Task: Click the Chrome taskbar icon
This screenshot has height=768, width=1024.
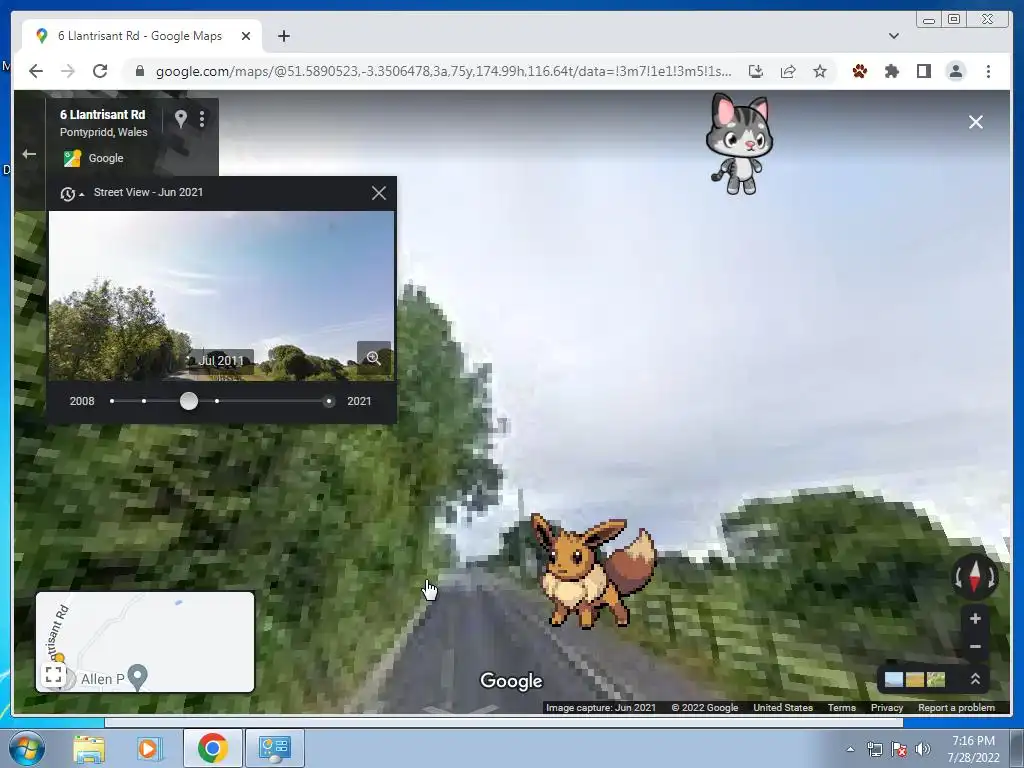Action: tap(212, 748)
